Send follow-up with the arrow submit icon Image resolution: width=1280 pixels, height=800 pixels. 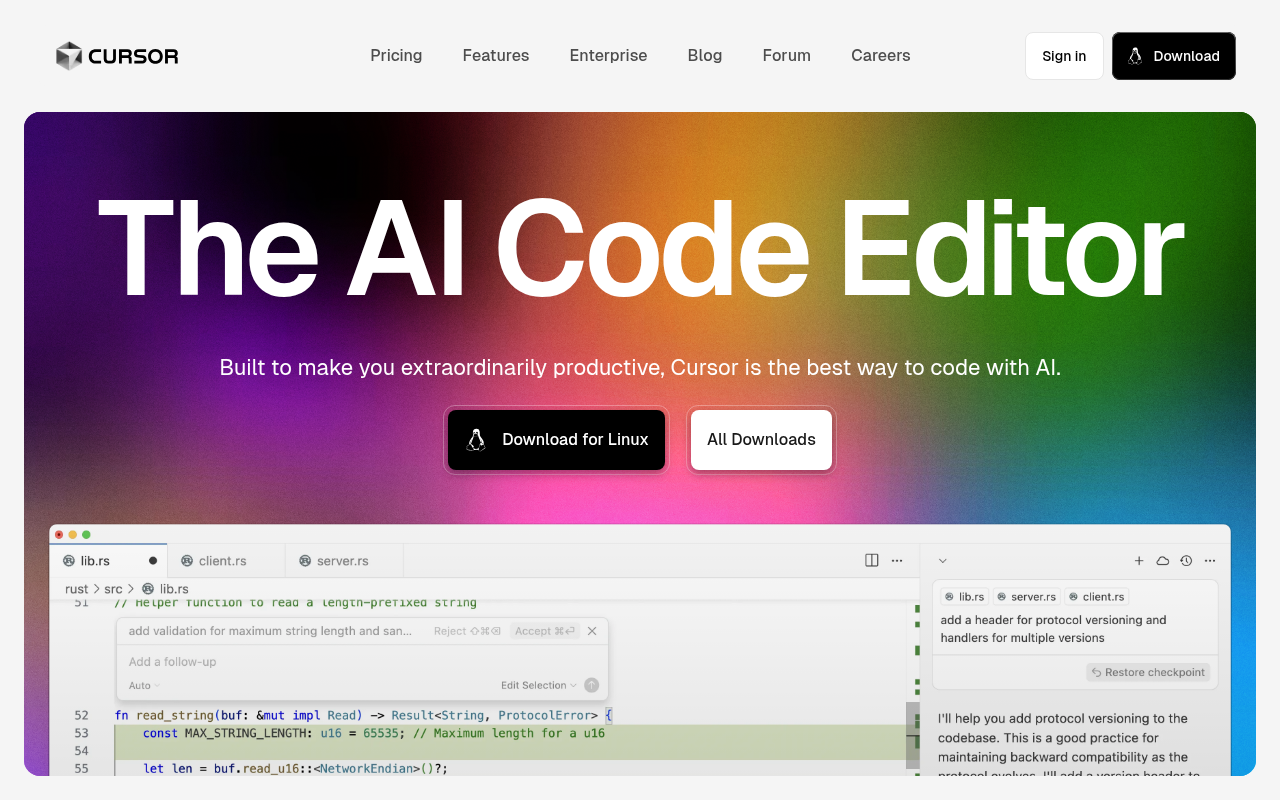(x=591, y=685)
